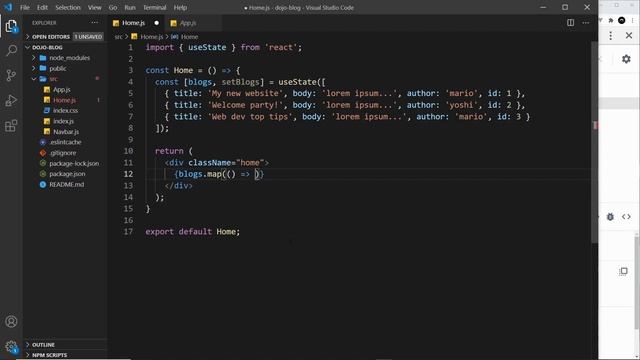Image resolution: width=640 pixels, height=360 pixels.
Task: Open the Search view in activity bar
Action: click(11, 51)
